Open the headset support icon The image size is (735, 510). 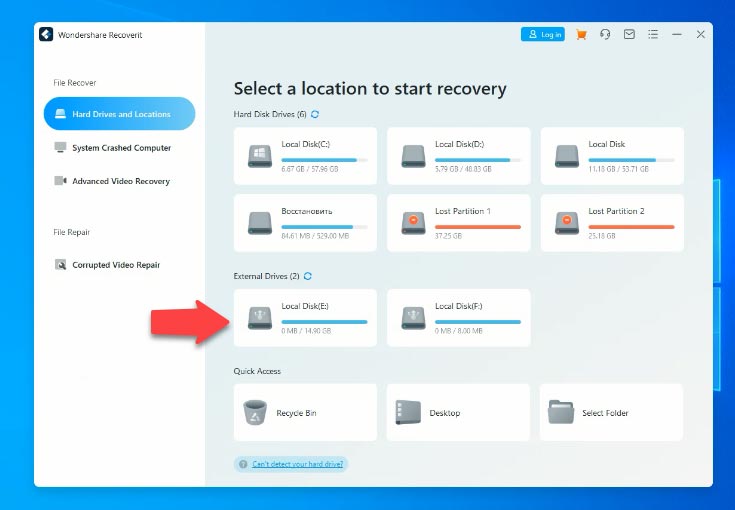[x=605, y=34]
